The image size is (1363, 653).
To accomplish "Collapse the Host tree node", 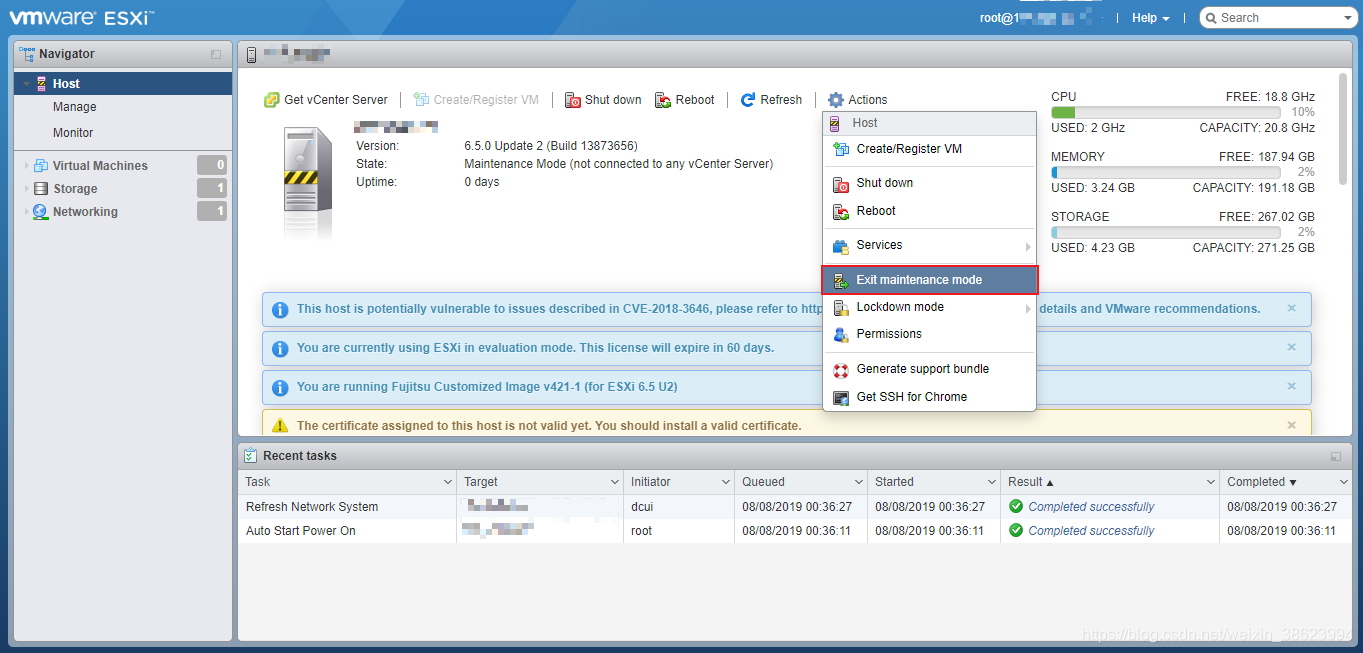I will pos(26,84).
